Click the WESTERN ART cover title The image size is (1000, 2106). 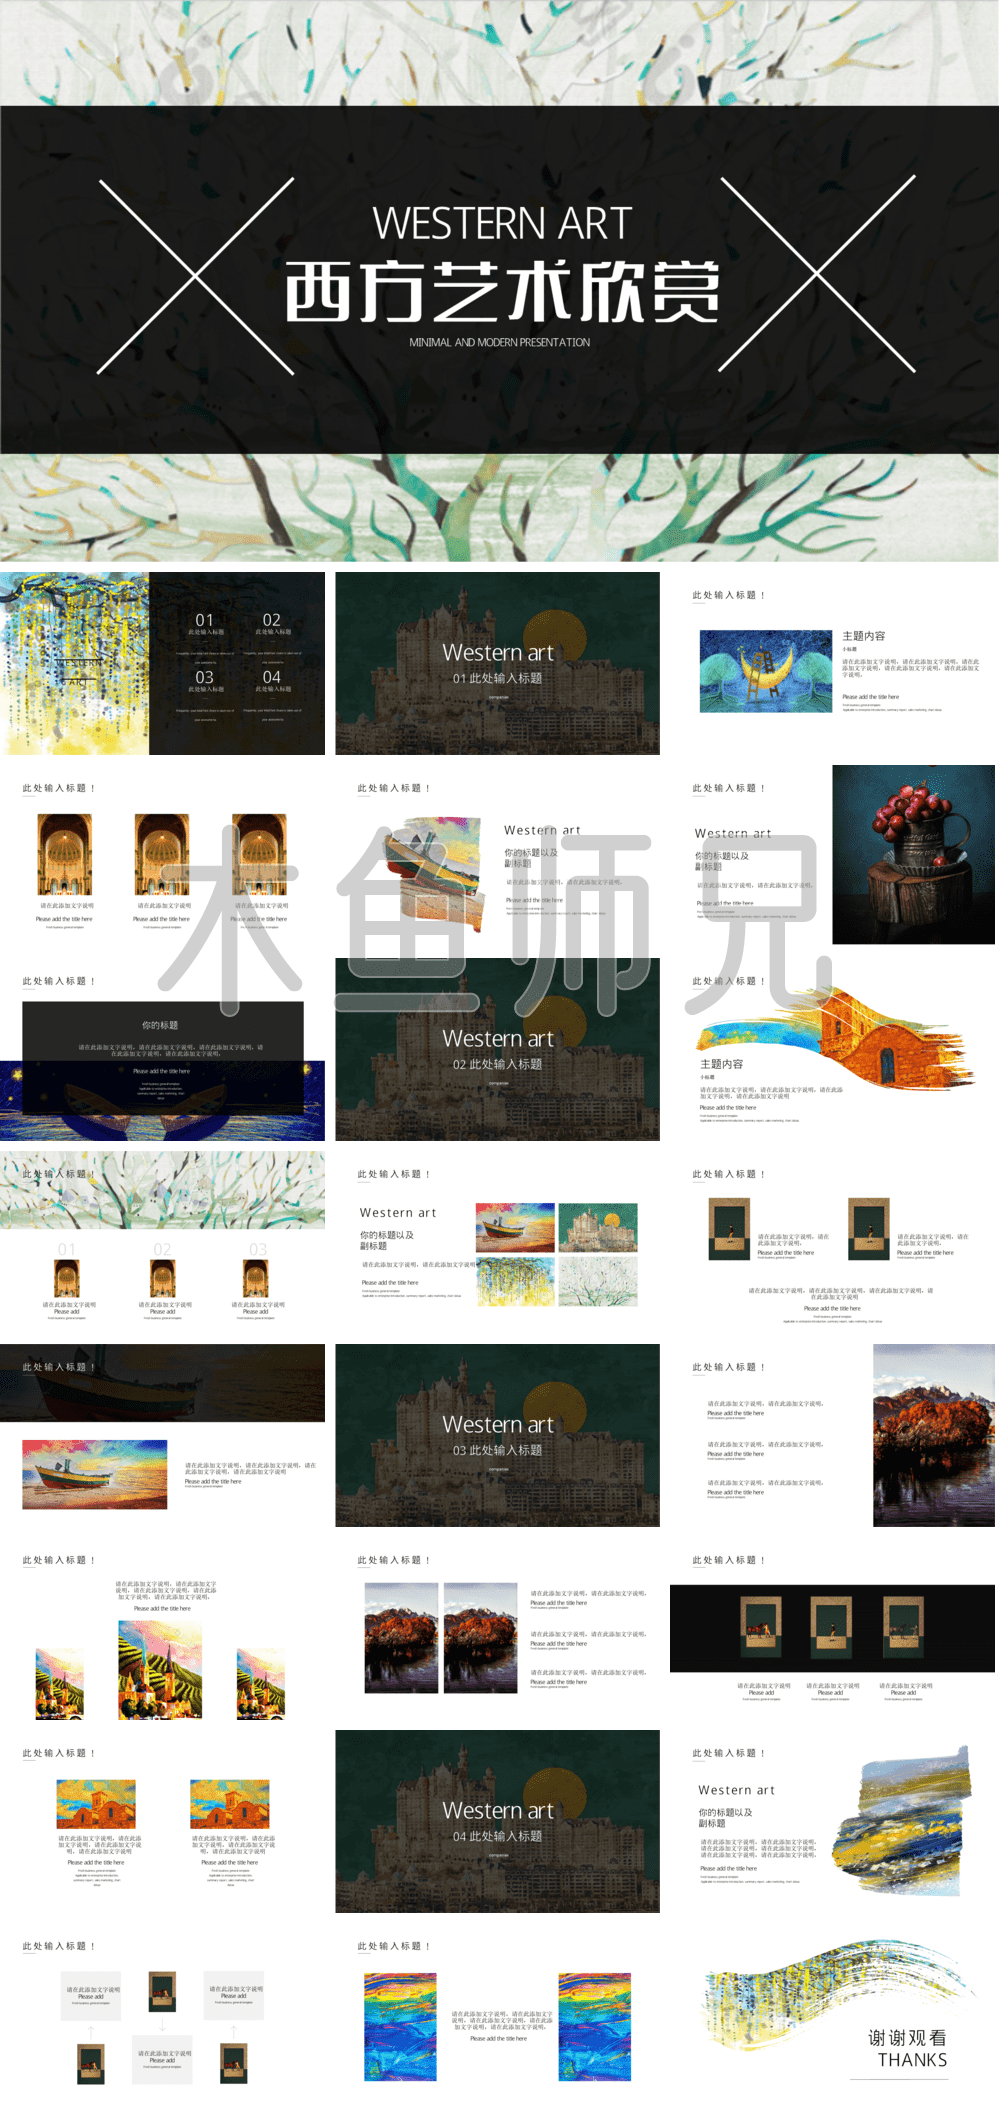pos(502,223)
